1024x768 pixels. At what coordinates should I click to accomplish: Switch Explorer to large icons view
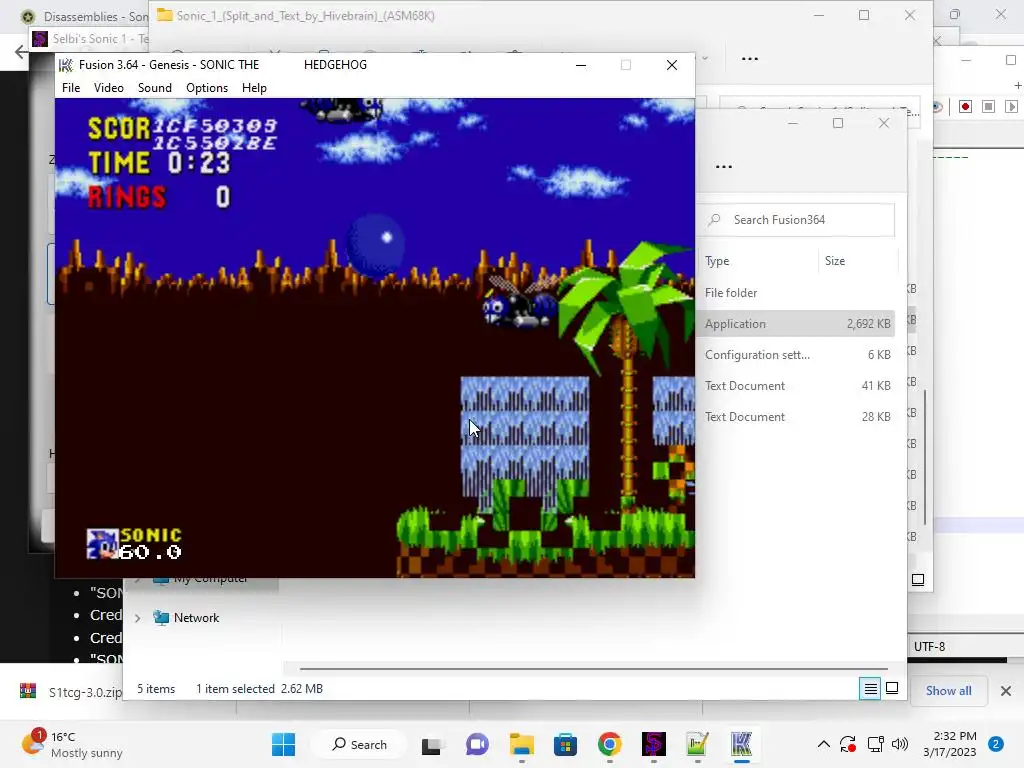pos(892,688)
